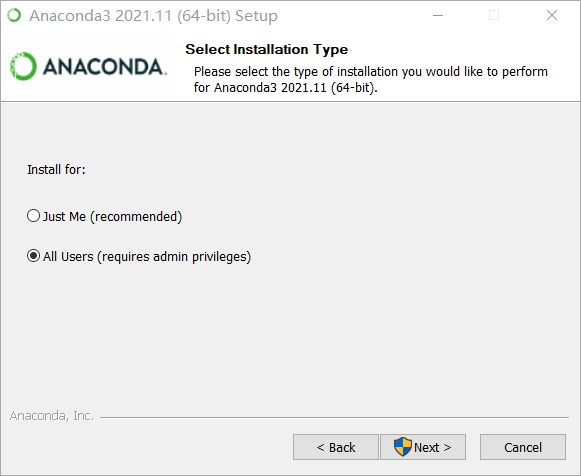Click the greyed-out maximize window icon
The width and height of the screenshot is (581, 476).
(x=494, y=16)
